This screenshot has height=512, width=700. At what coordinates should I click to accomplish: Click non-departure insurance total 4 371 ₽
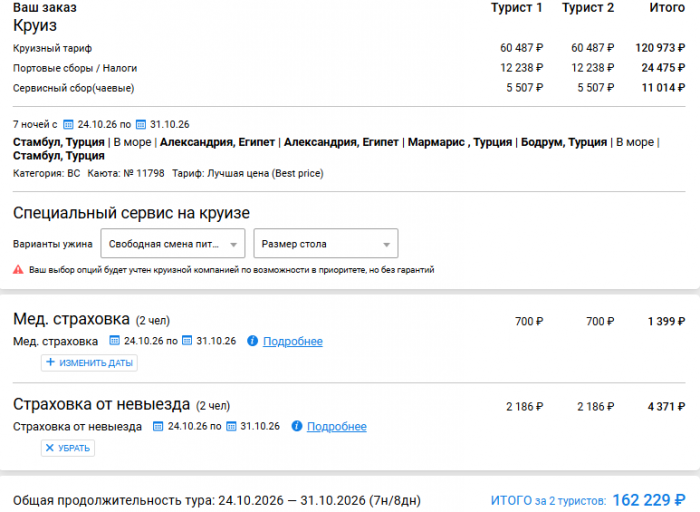(x=667, y=407)
